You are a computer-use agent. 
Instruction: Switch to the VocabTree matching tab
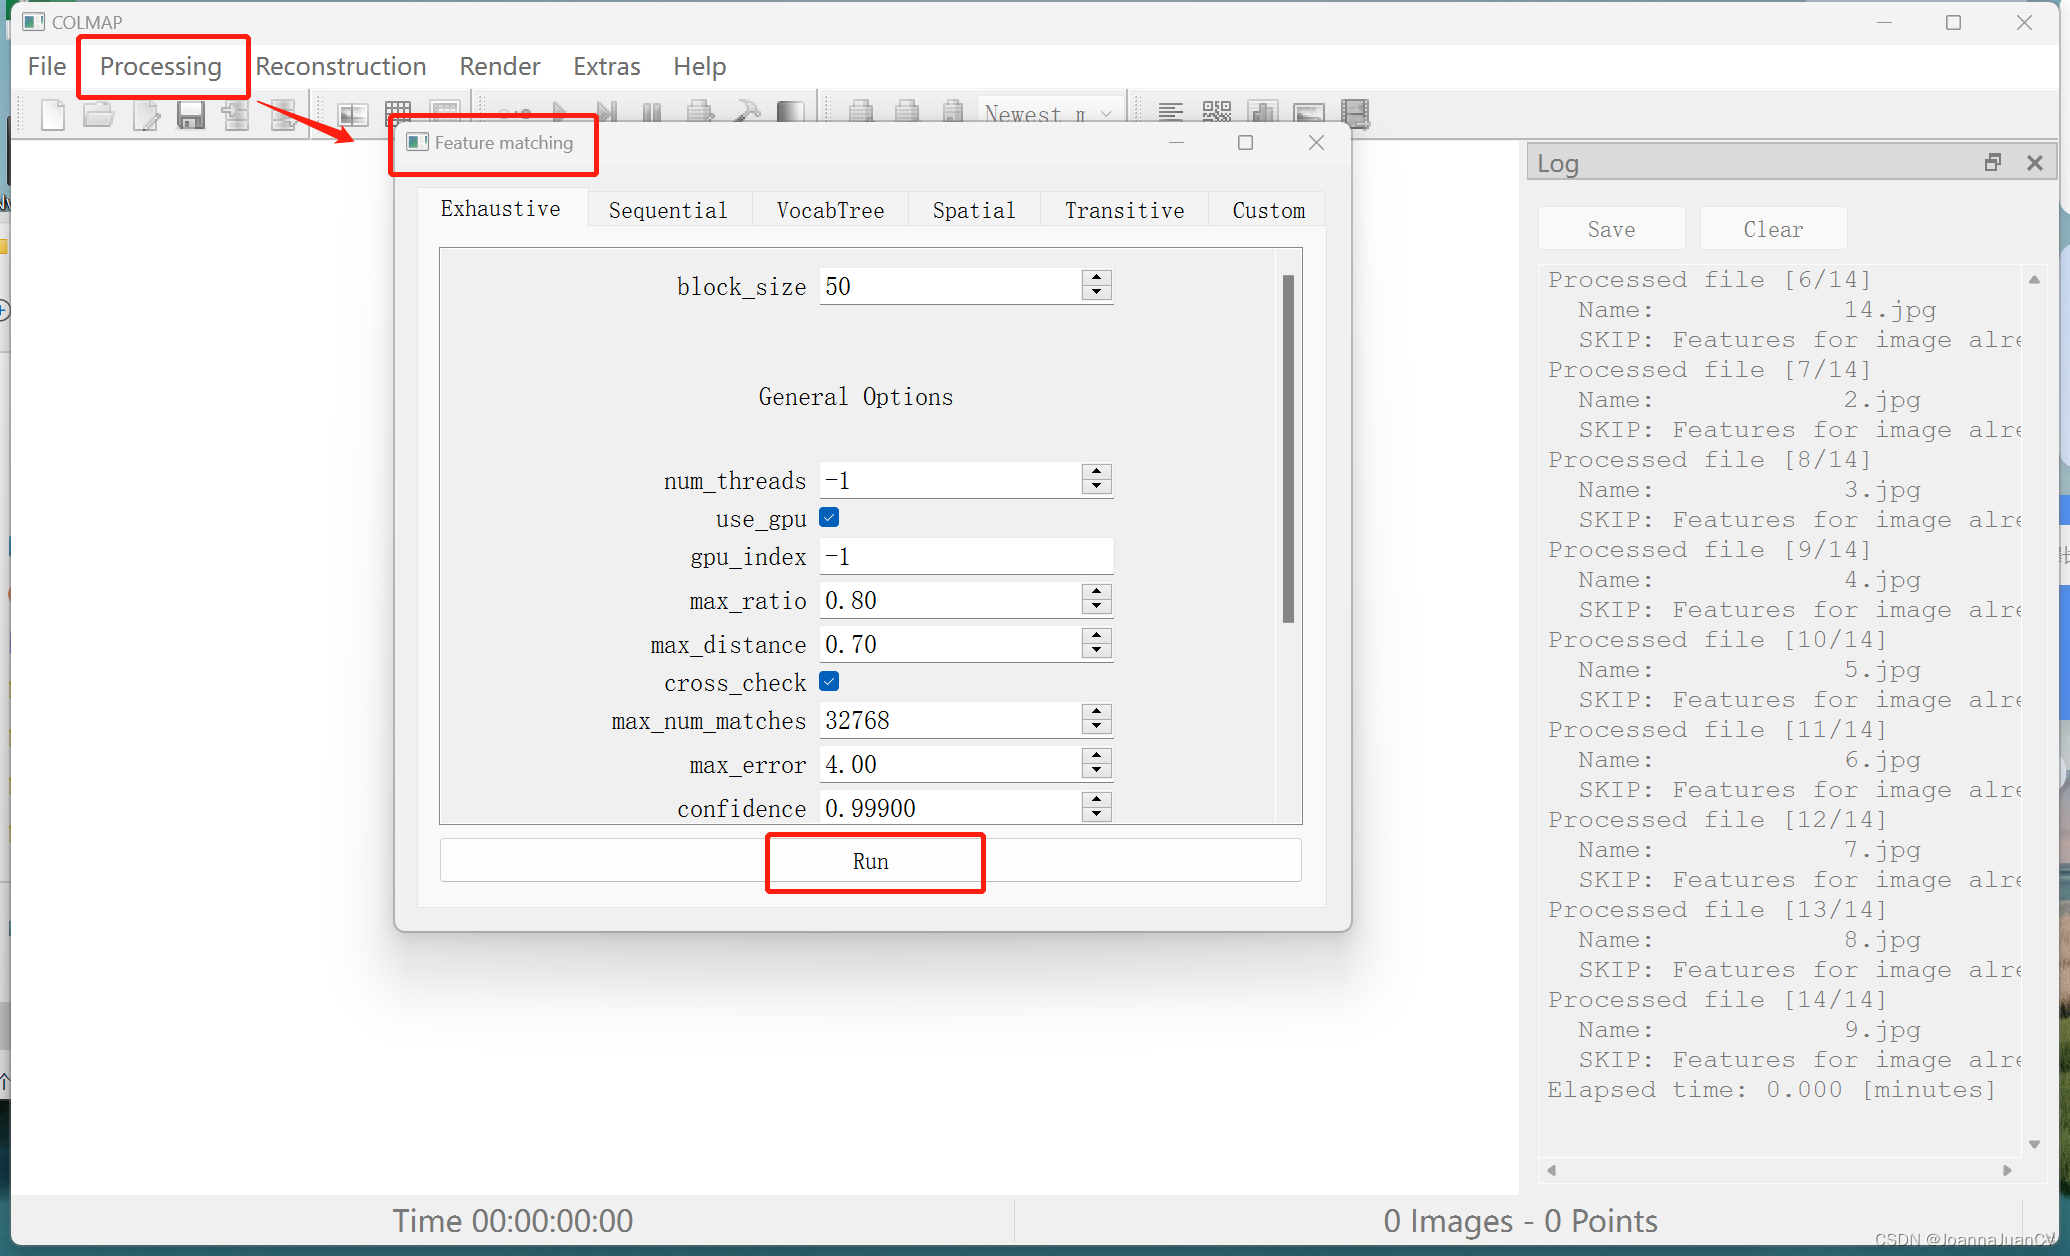[x=829, y=210]
